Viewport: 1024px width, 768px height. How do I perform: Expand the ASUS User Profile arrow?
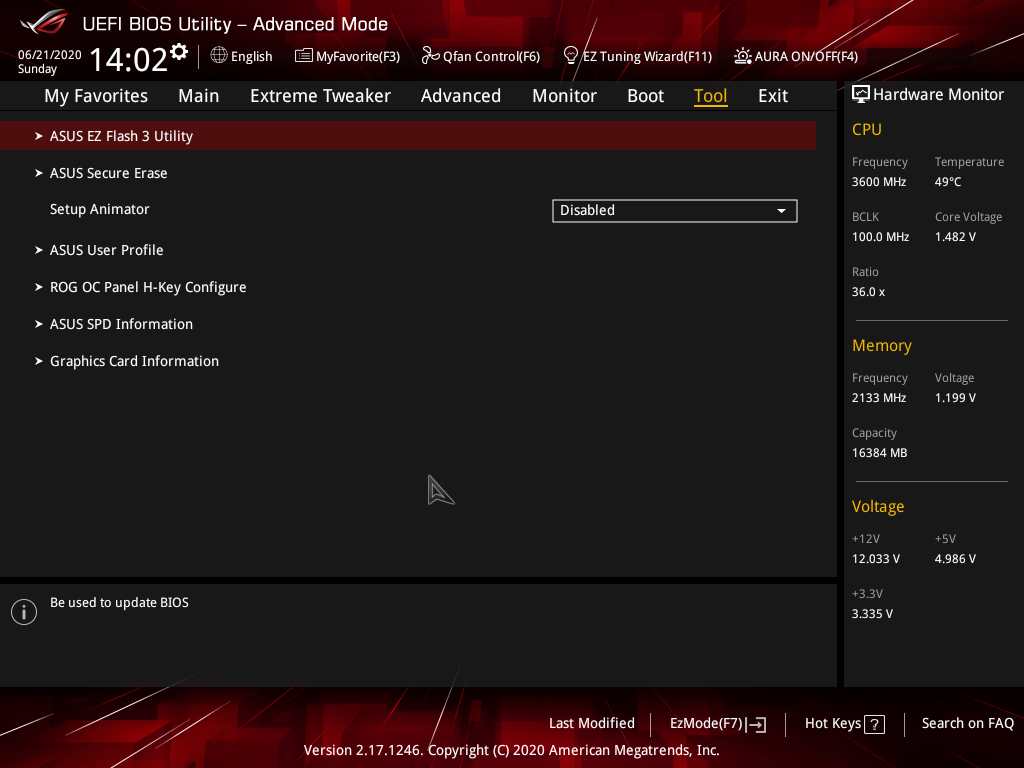pyautogui.click(x=39, y=250)
